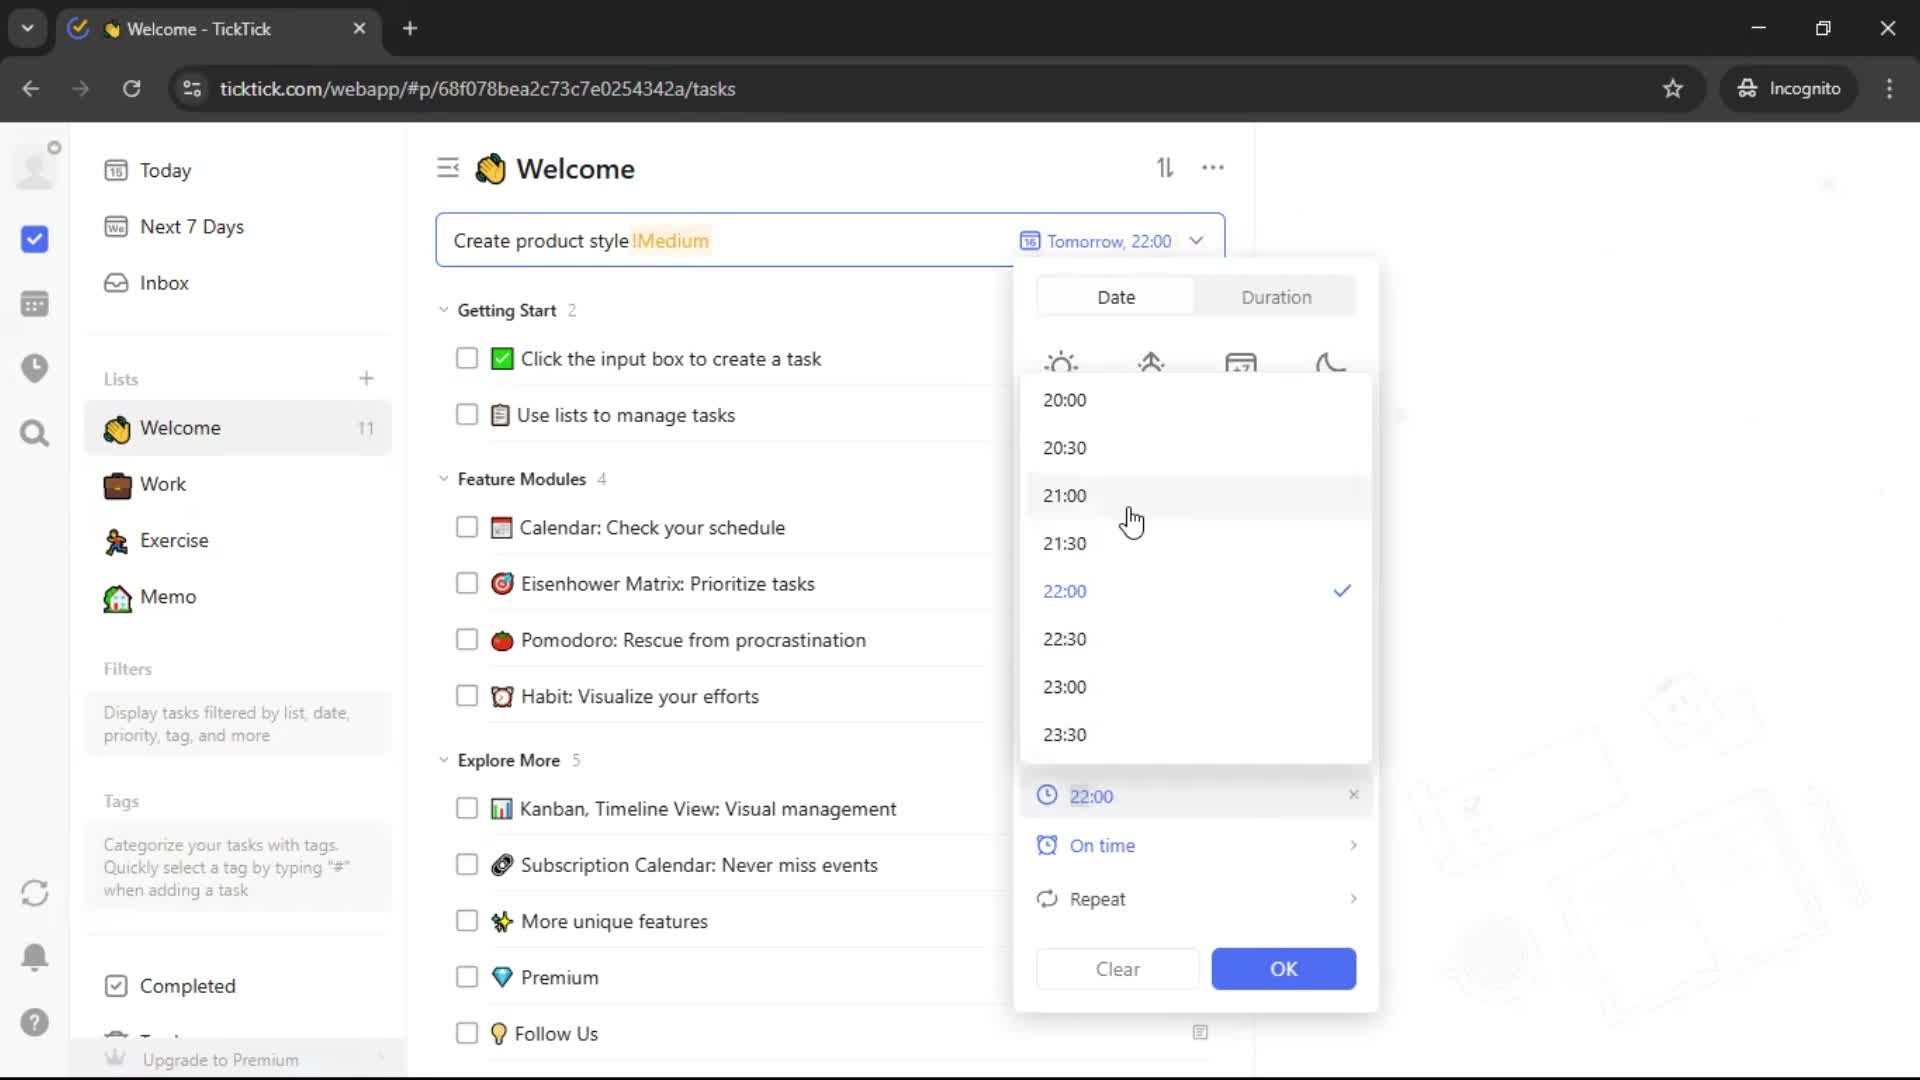Mark 'Follow Us' task as complete
This screenshot has width=1920, height=1080.
pyautogui.click(x=467, y=1033)
